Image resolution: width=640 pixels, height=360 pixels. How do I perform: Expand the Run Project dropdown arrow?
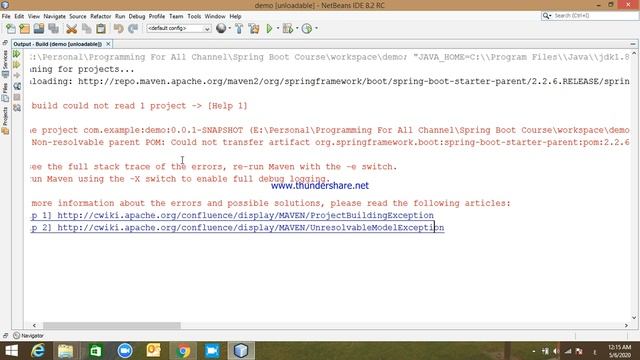[x=278, y=29]
